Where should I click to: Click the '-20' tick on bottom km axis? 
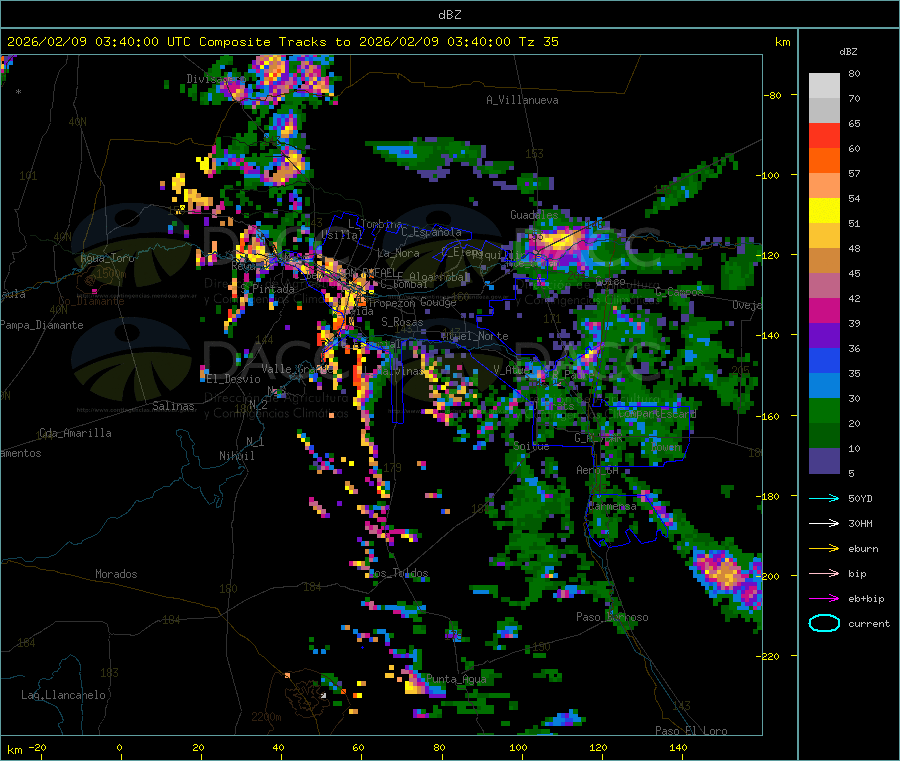pyautogui.click(x=38, y=747)
